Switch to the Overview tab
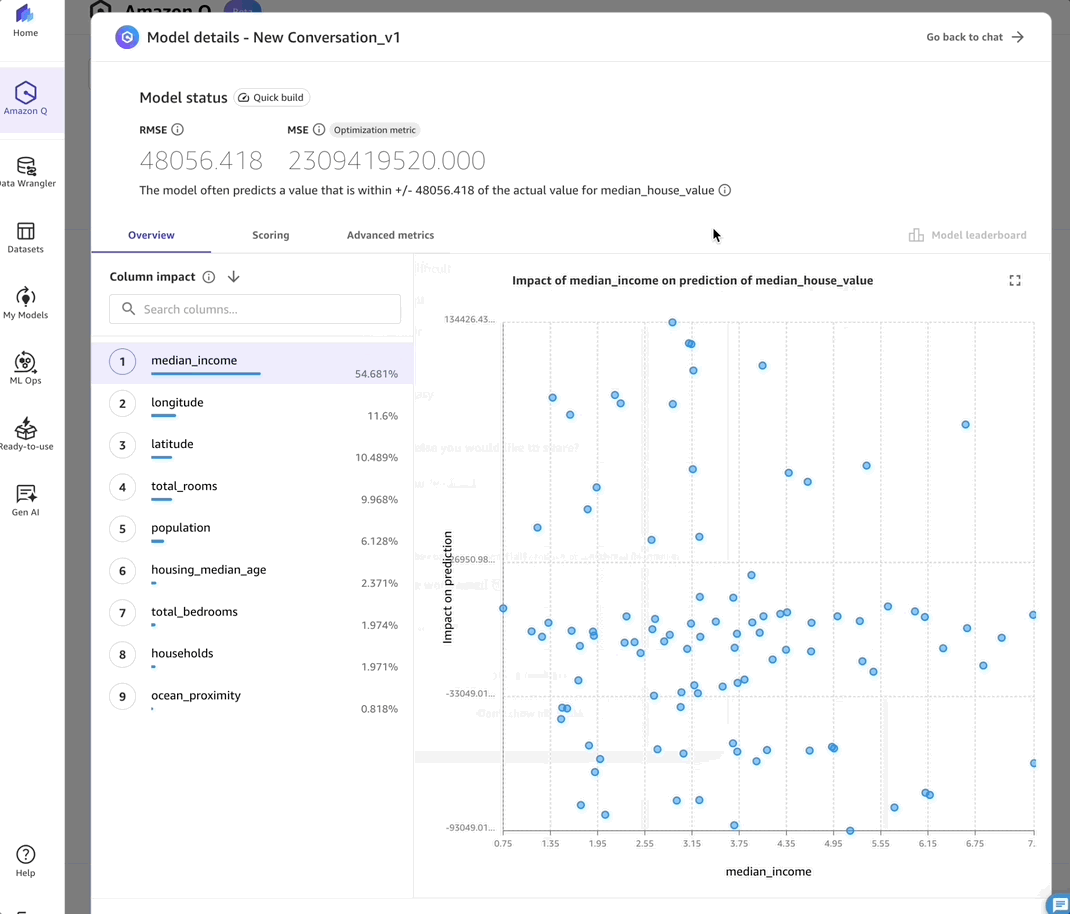 pos(151,235)
